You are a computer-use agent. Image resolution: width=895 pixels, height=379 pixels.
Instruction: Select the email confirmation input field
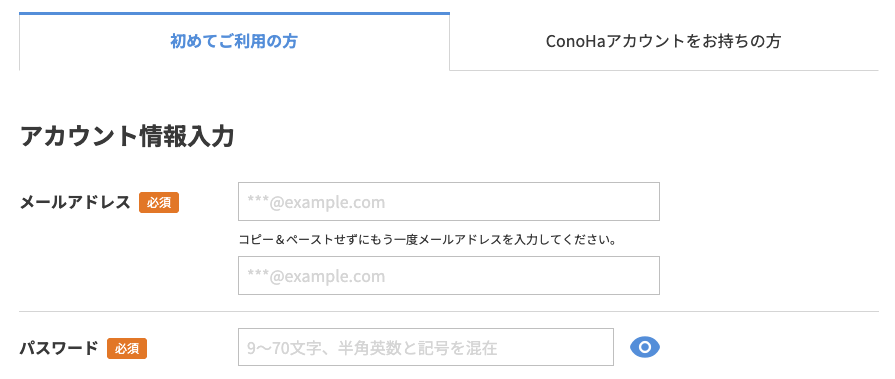coord(449,276)
